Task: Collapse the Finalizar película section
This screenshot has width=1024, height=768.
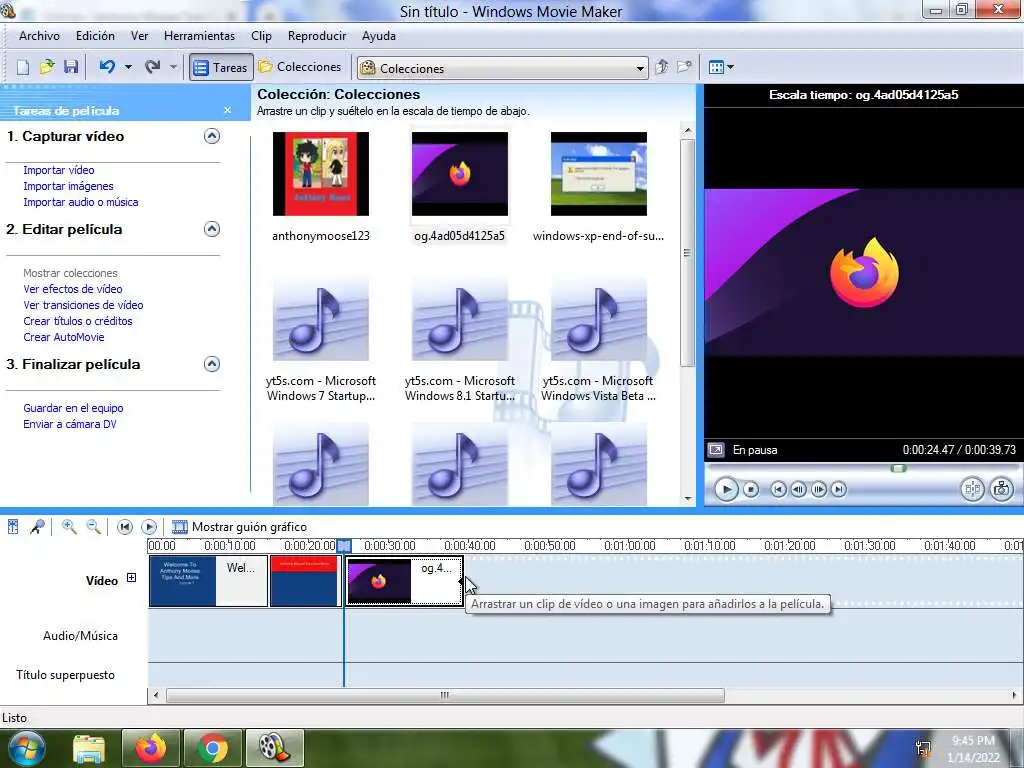Action: (x=212, y=364)
